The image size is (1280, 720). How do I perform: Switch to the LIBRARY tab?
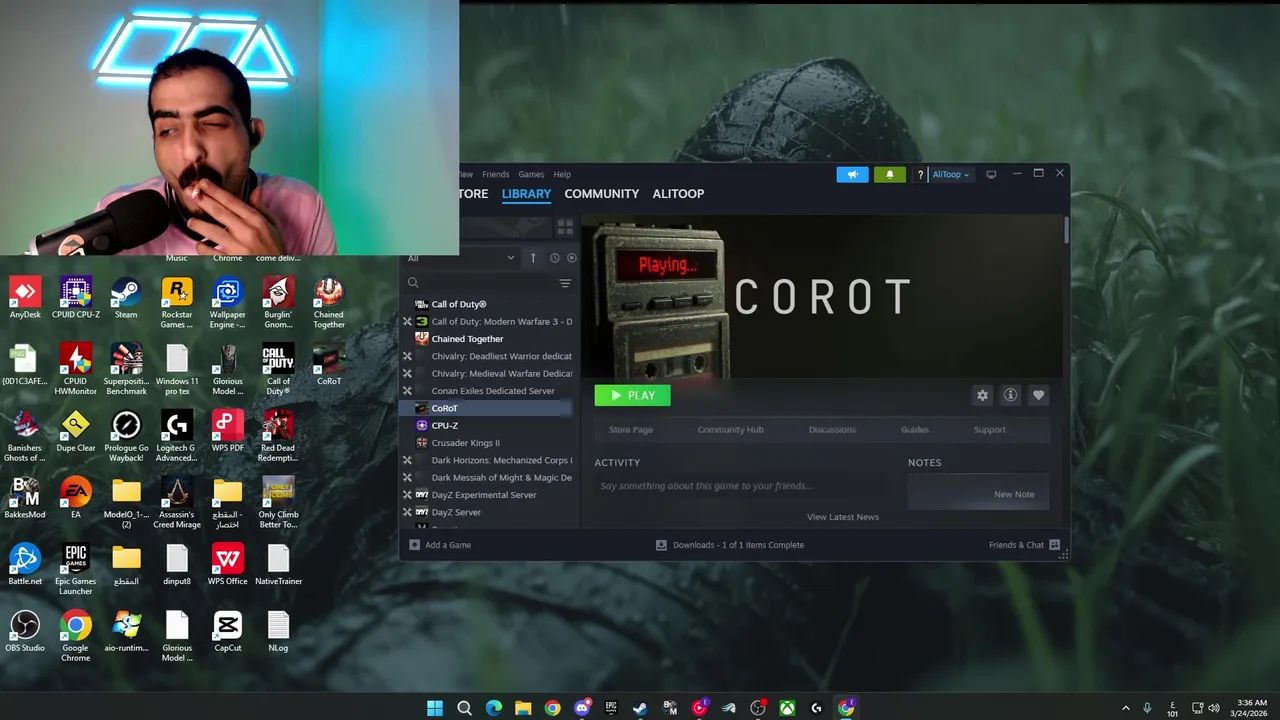[x=526, y=194]
